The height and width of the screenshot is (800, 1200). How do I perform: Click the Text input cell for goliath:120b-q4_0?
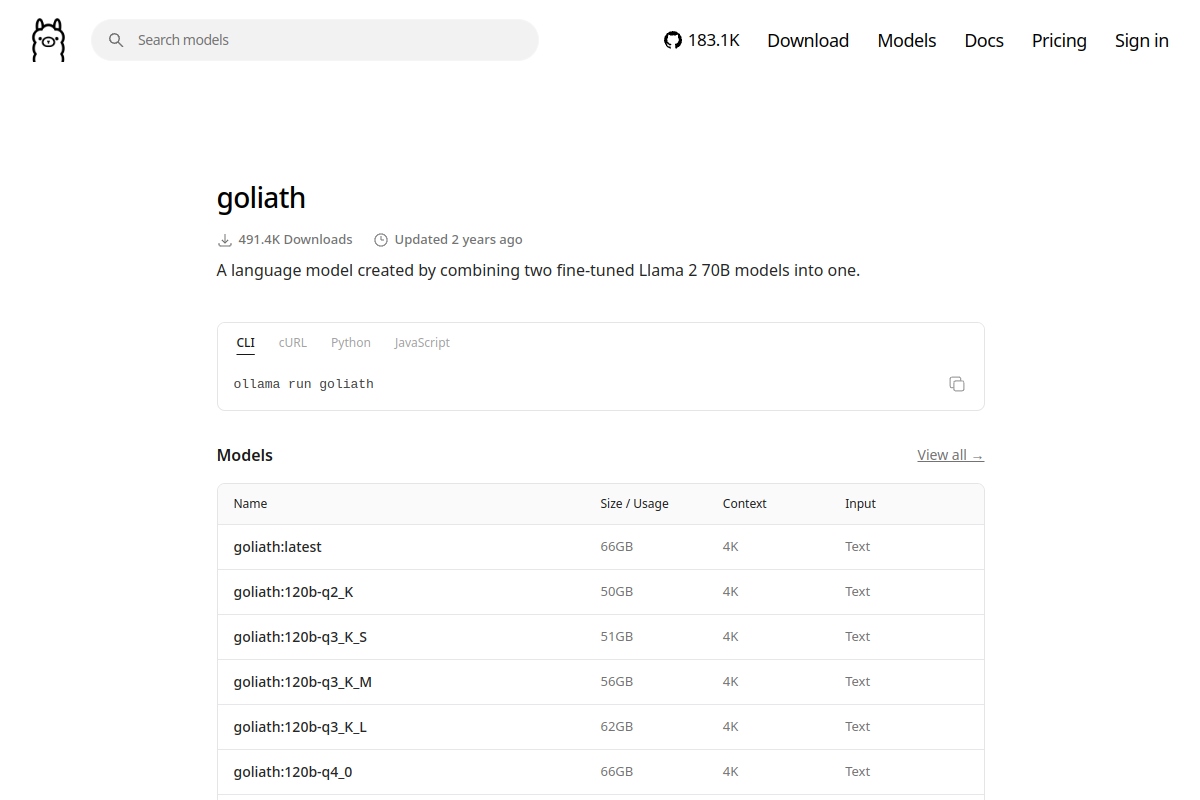[x=857, y=772]
